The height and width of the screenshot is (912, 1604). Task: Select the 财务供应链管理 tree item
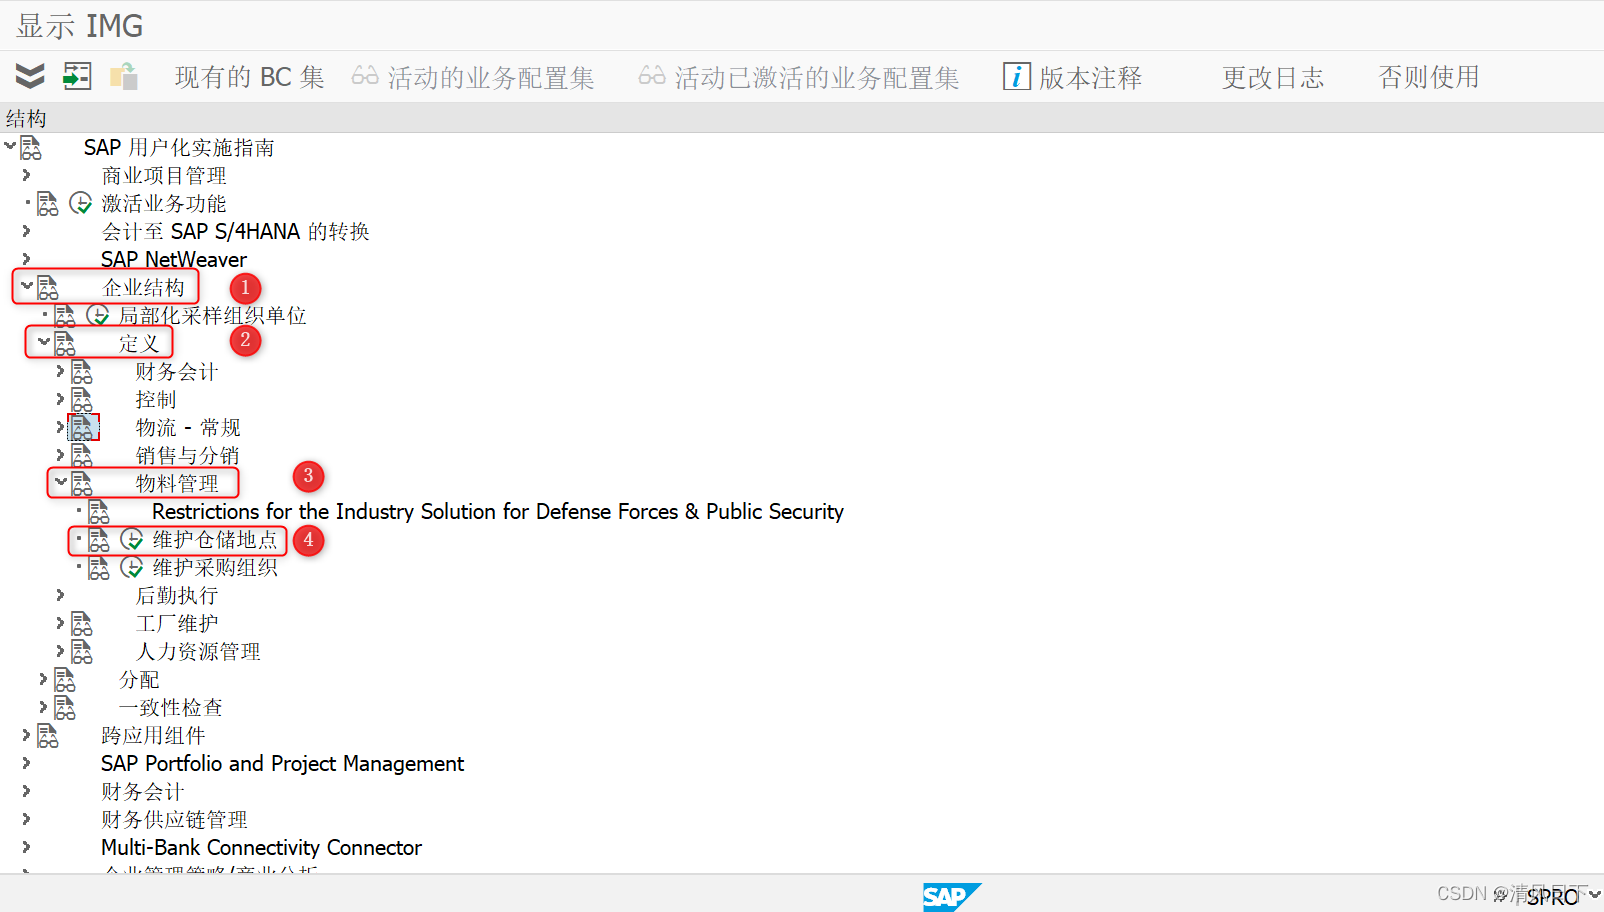[x=174, y=820]
